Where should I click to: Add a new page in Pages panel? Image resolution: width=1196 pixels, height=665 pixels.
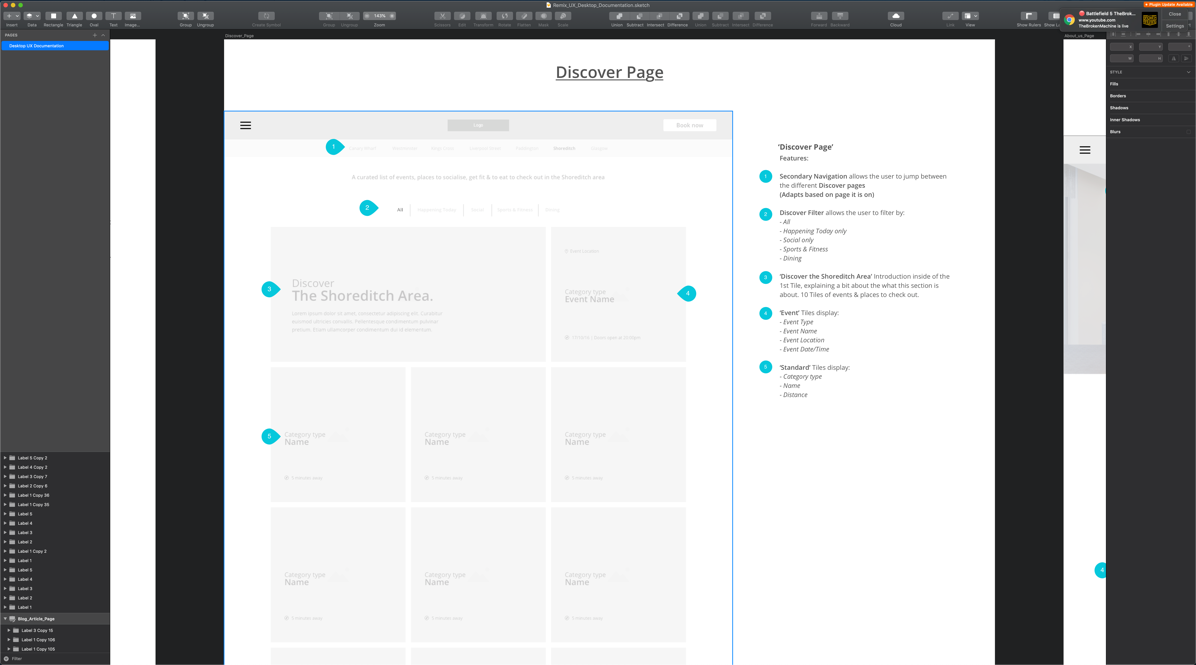tap(95, 35)
